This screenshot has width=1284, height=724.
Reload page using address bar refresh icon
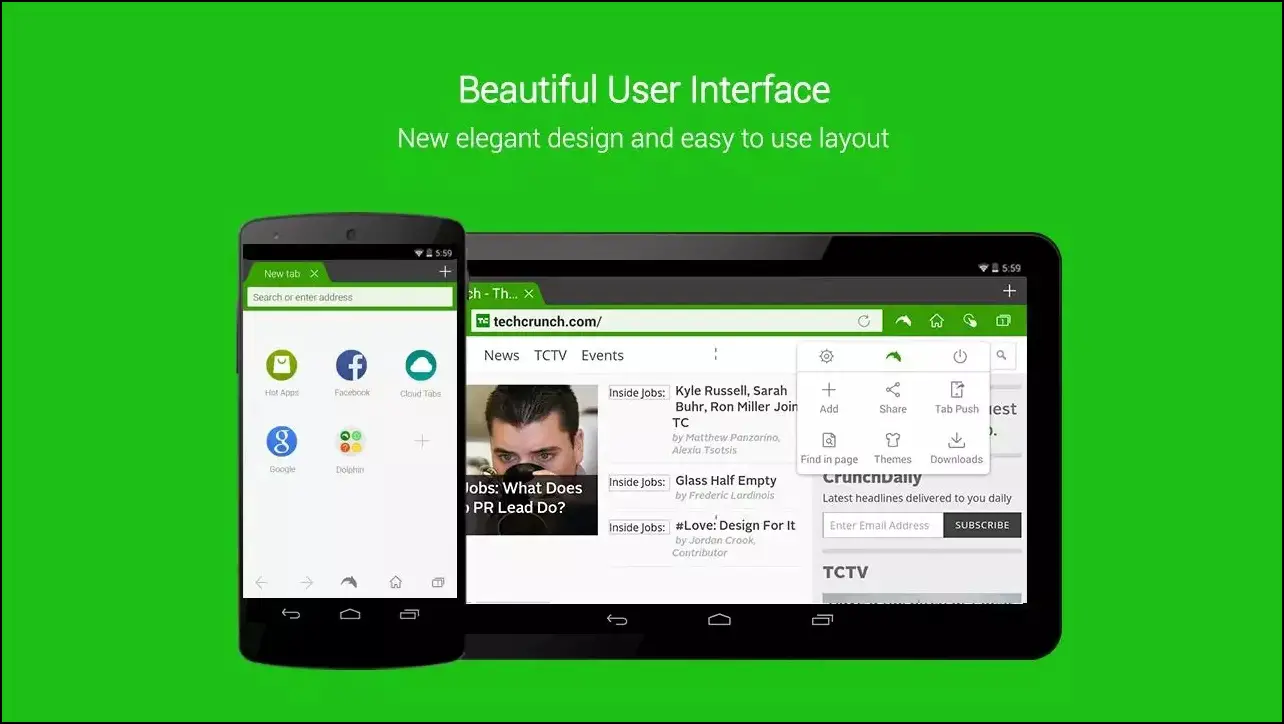pos(864,321)
